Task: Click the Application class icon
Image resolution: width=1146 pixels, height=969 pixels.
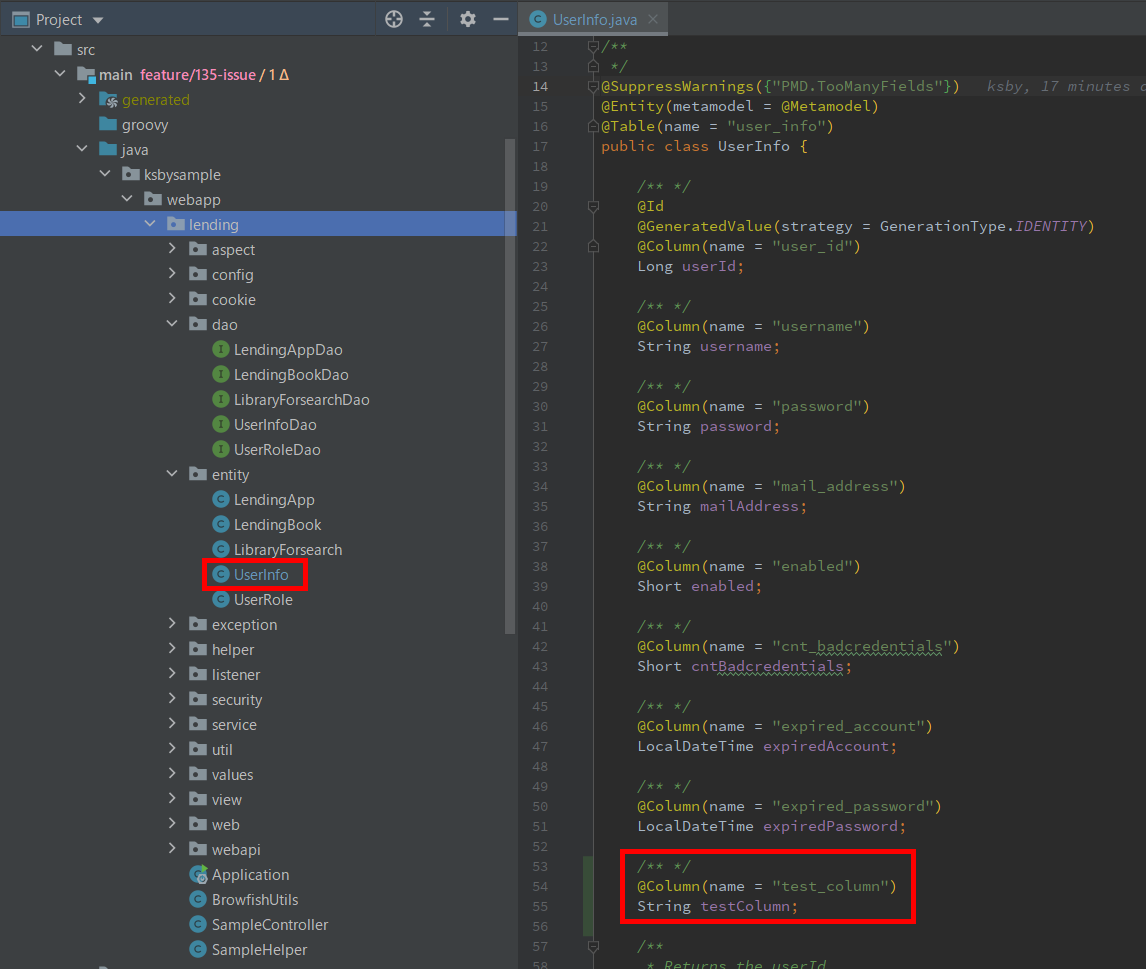Action: click(197, 874)
